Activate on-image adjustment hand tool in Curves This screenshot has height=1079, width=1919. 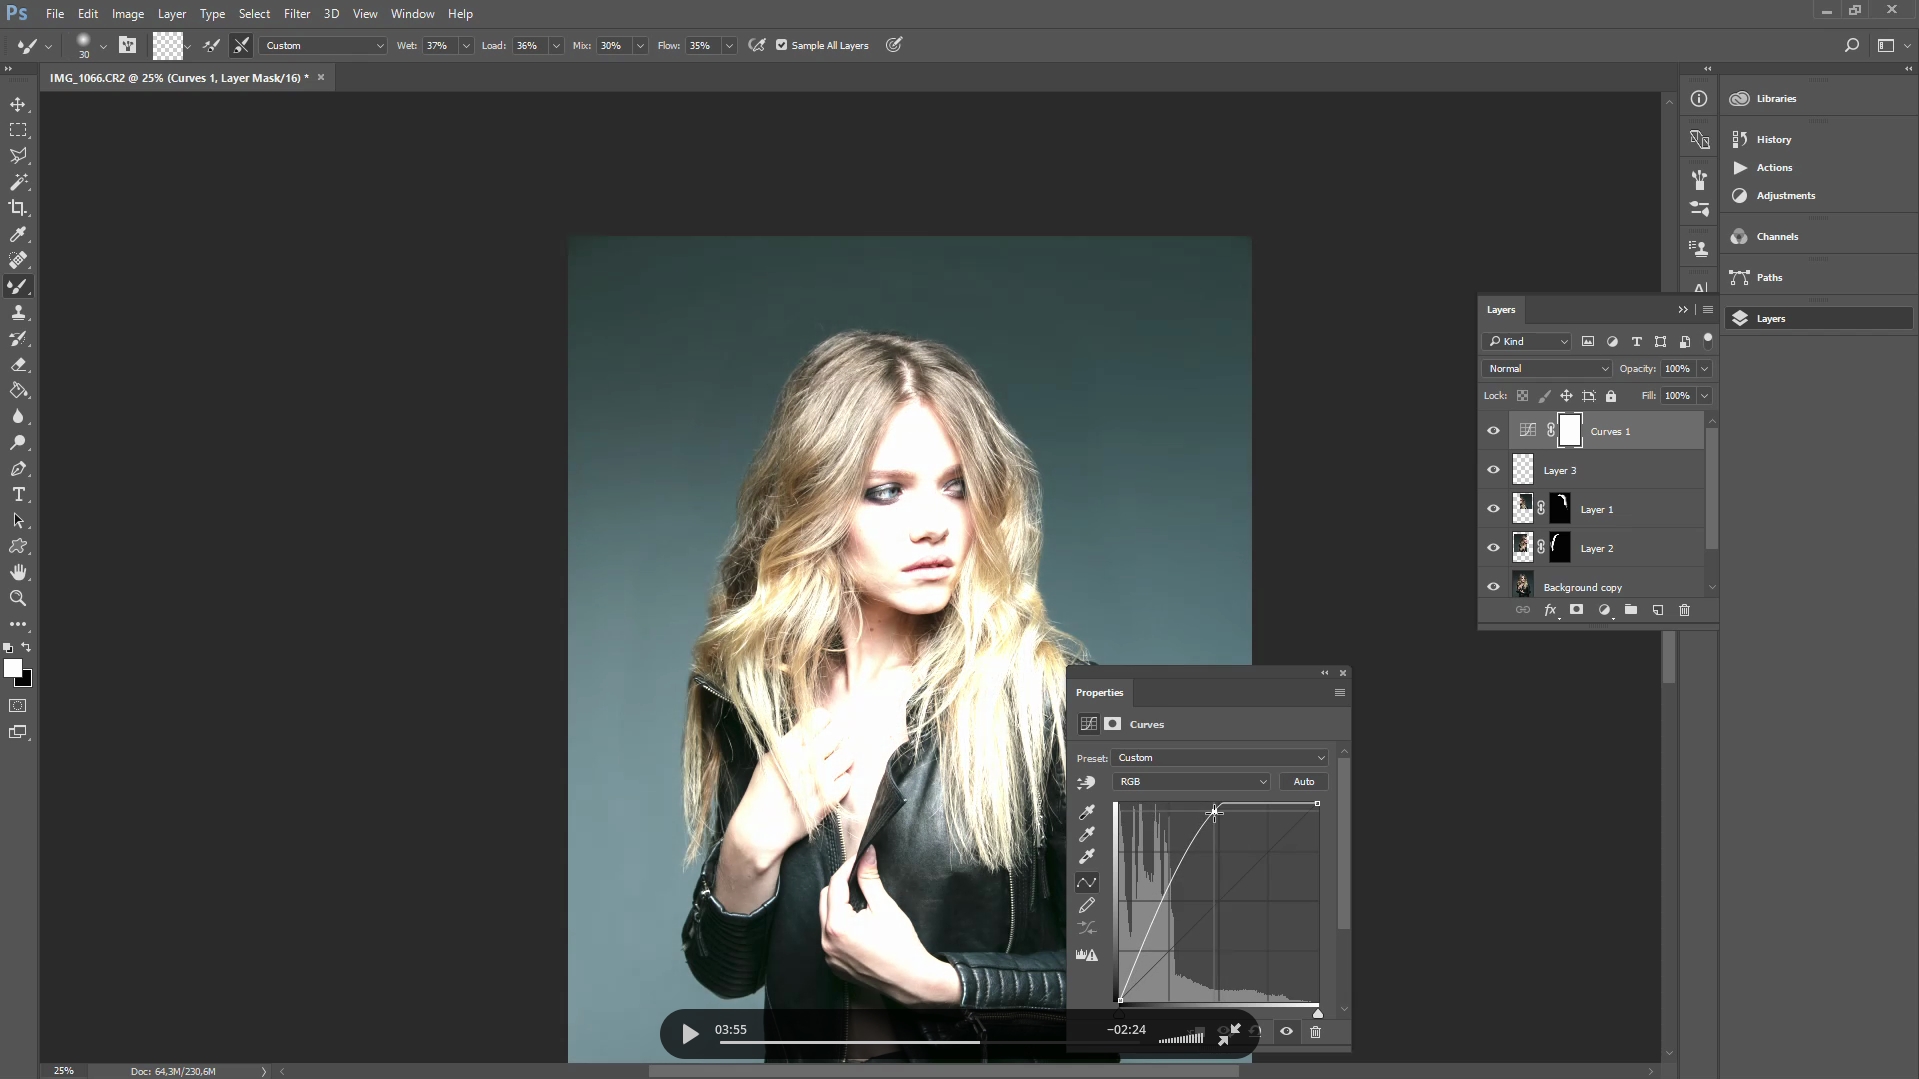pos(1086,782)
